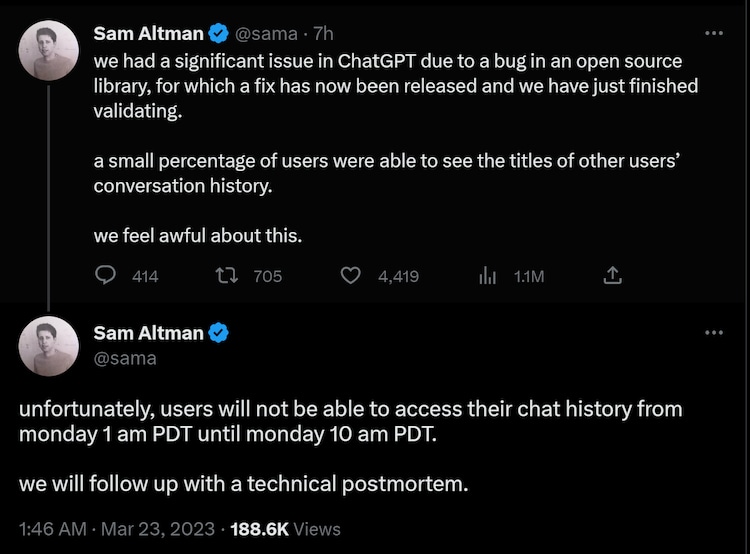Click the Sam Altman name in second tweet
This screenshot has width=750, height=554.
[148, 333]
